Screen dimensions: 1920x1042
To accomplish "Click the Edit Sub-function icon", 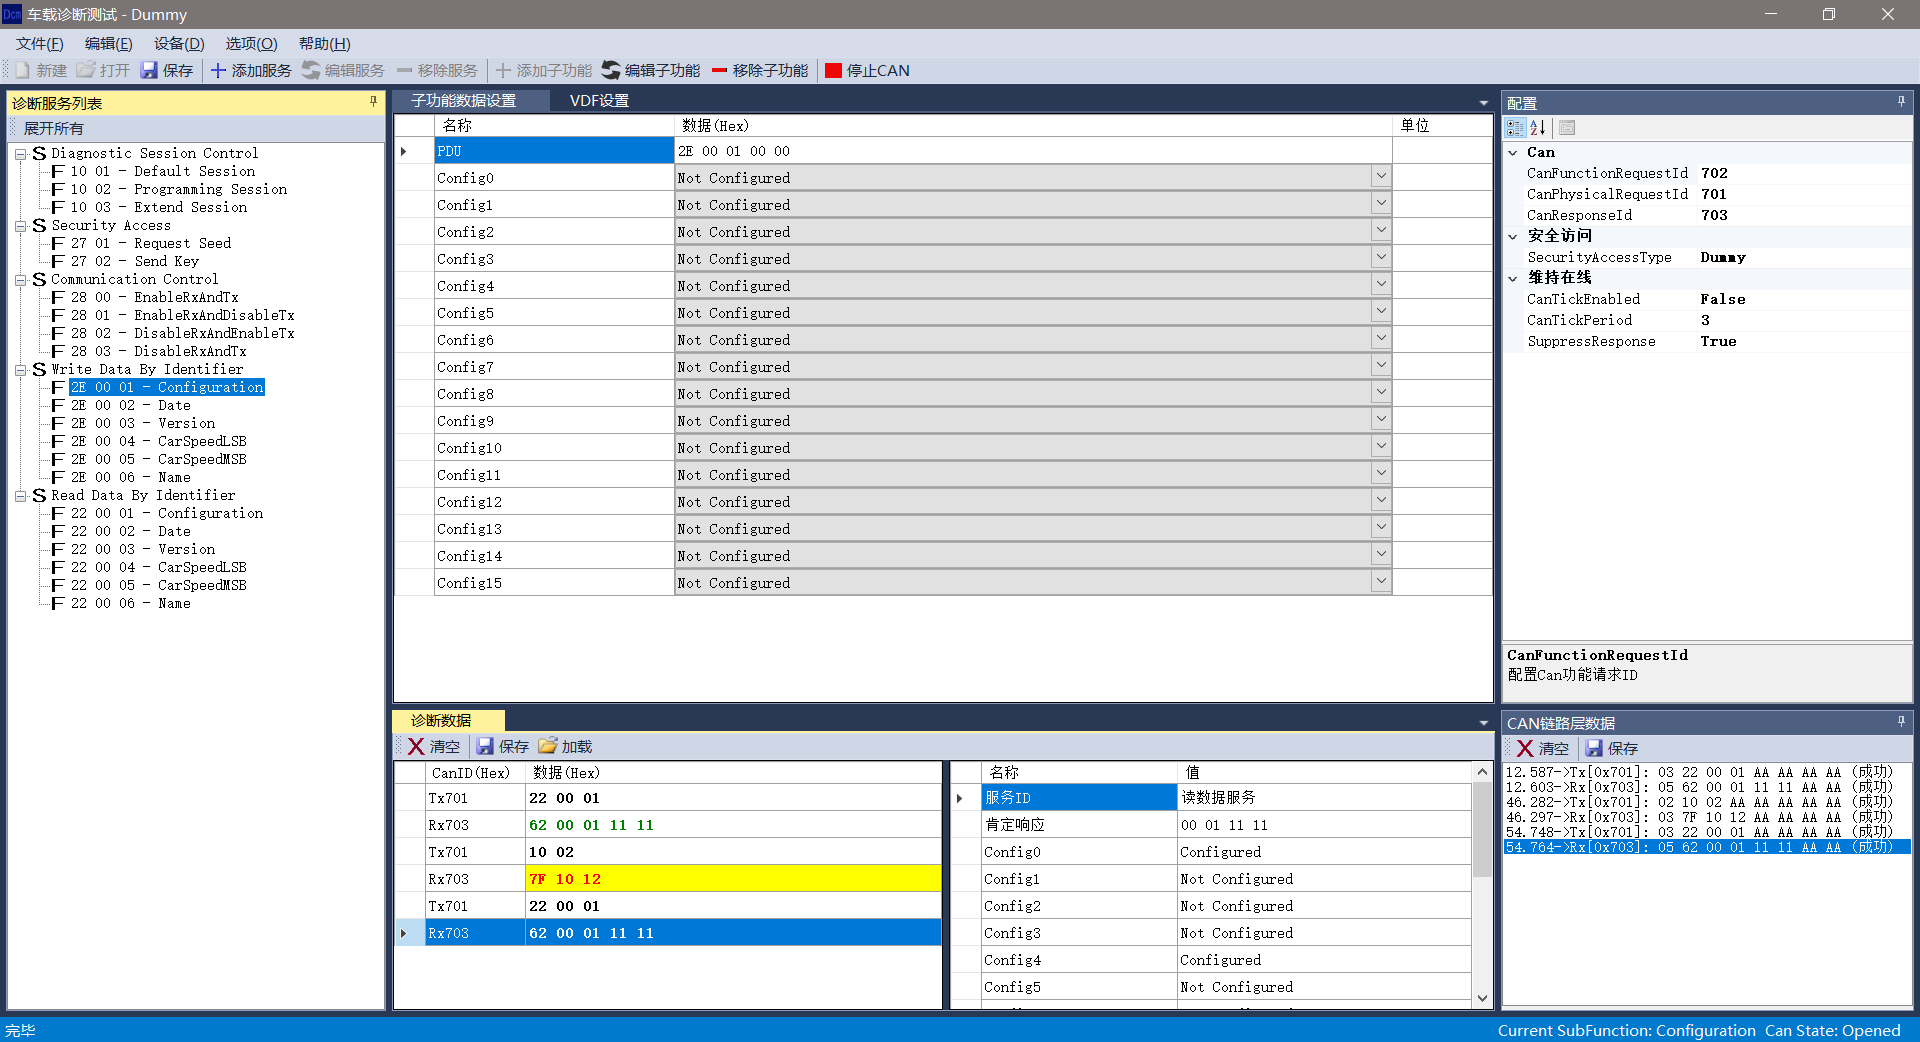I will 611,71.
